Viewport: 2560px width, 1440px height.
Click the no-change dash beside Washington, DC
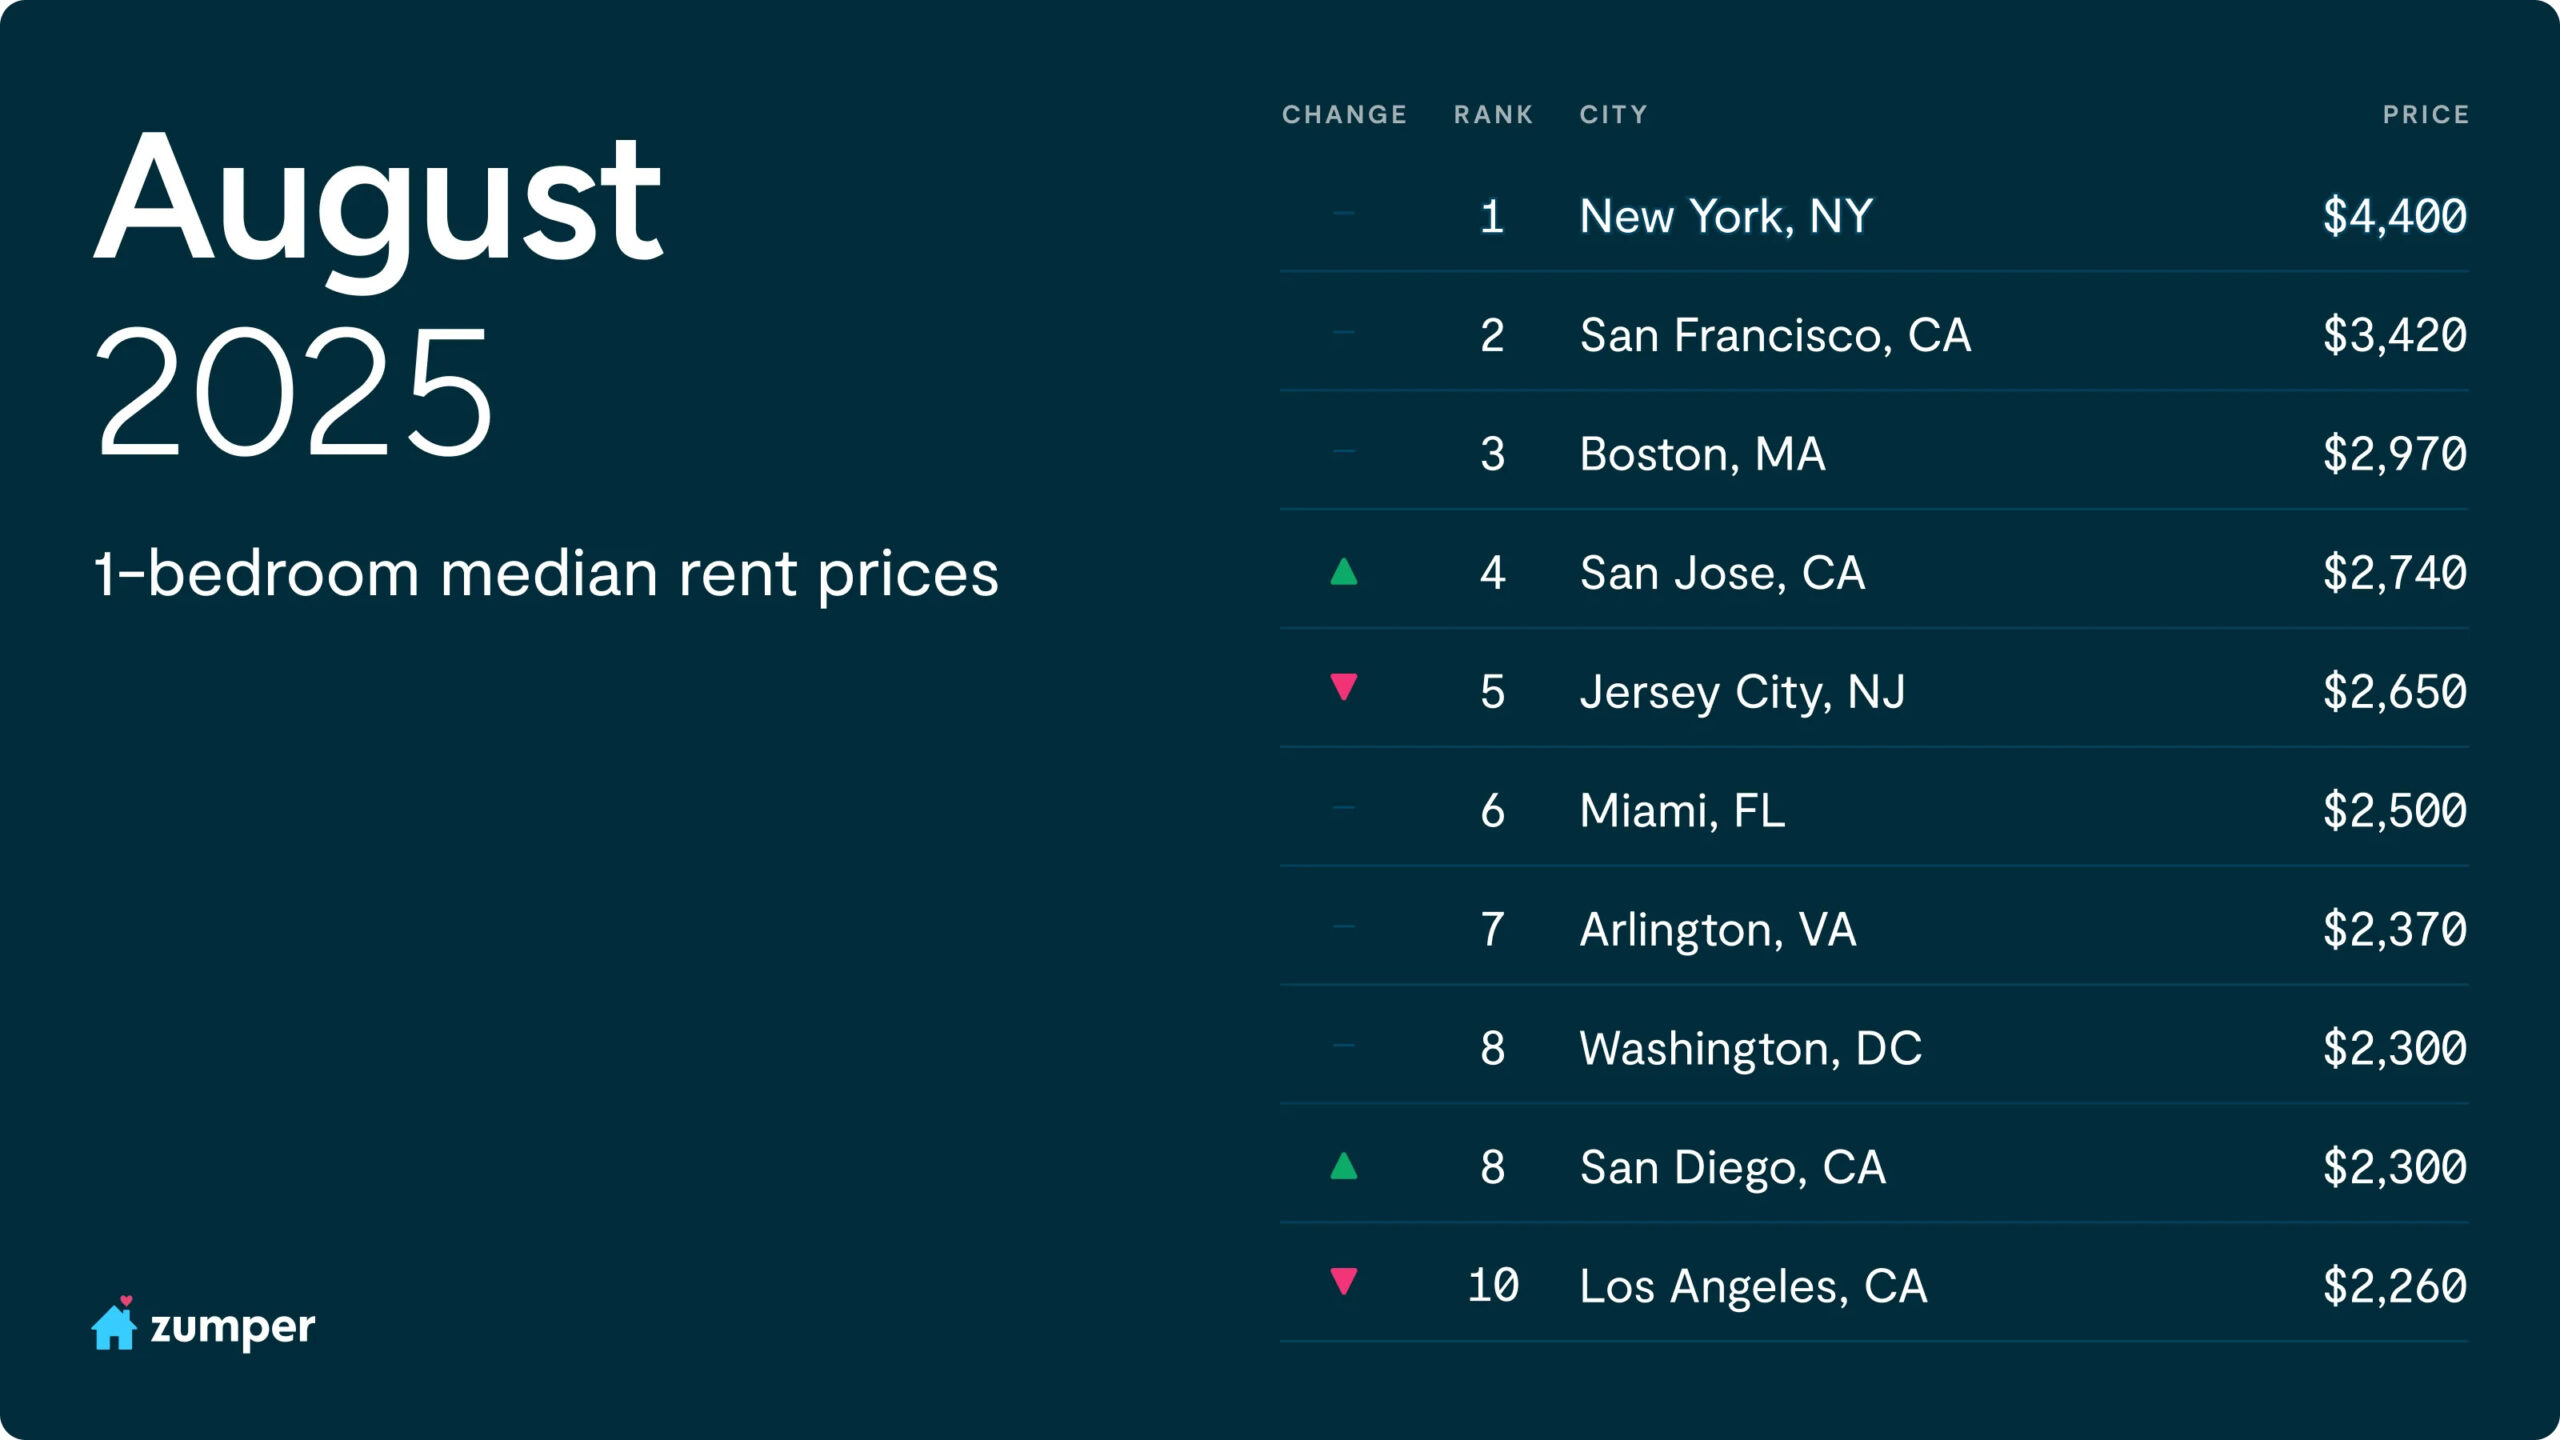[x=1343, y=1046]
